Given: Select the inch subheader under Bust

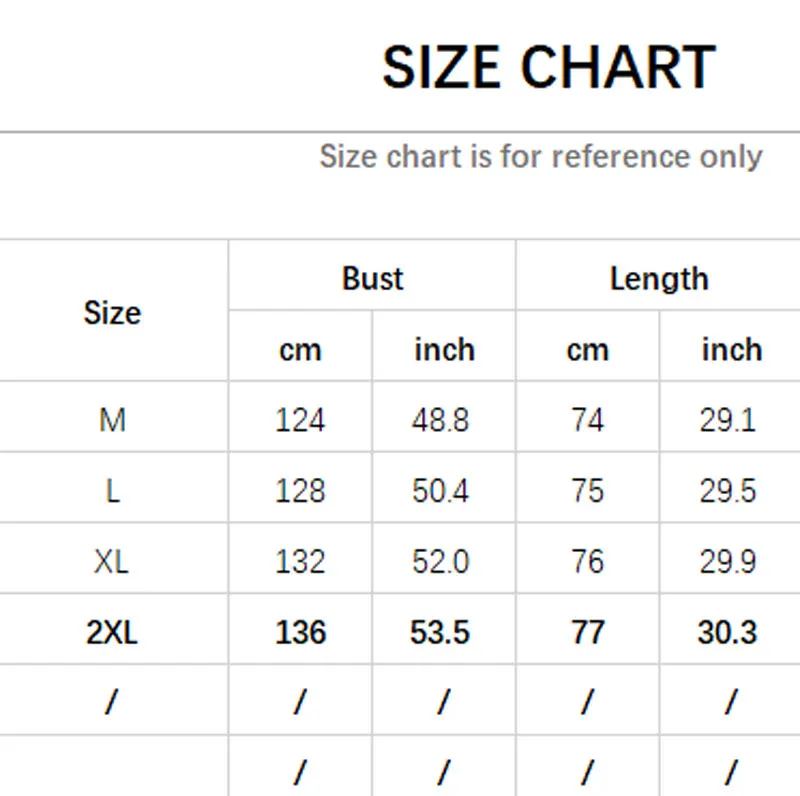Looking at the screenshot, I should [x=444, y=350].
